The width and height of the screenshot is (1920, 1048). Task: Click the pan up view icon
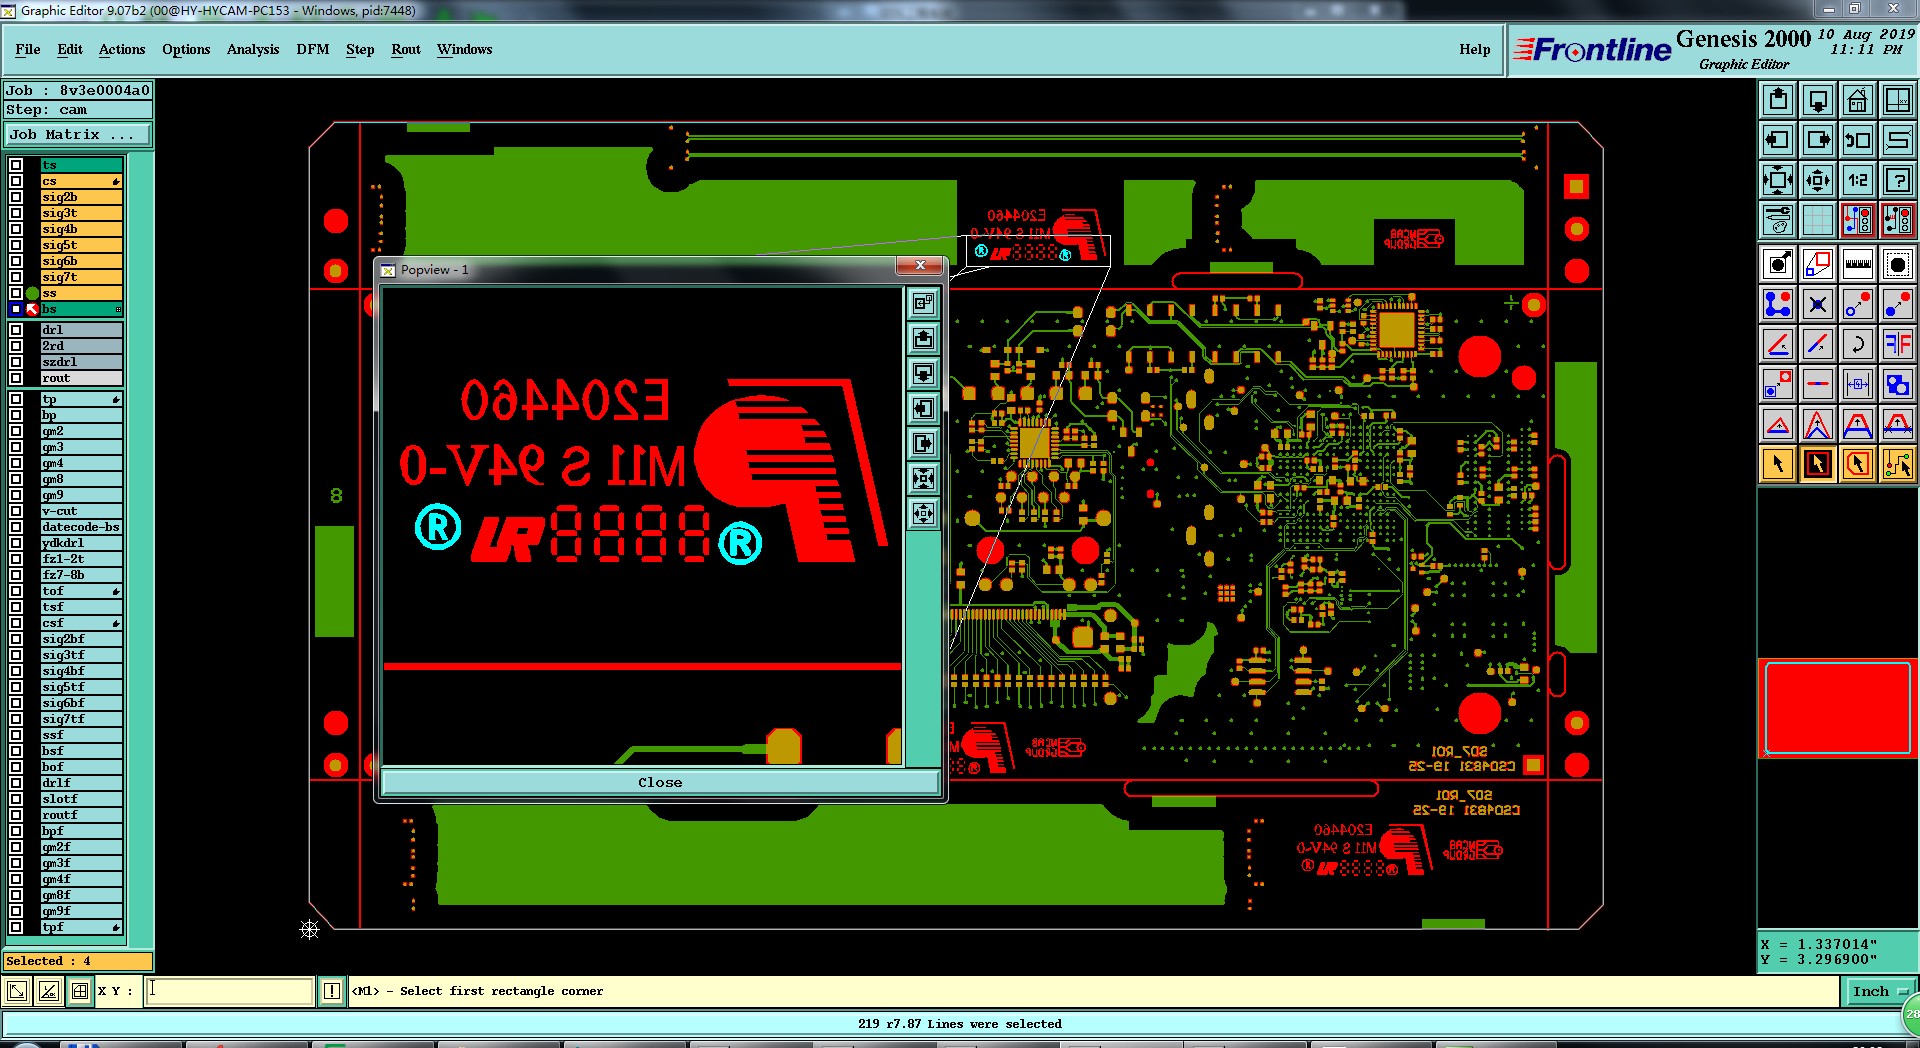coord(1778,100)
